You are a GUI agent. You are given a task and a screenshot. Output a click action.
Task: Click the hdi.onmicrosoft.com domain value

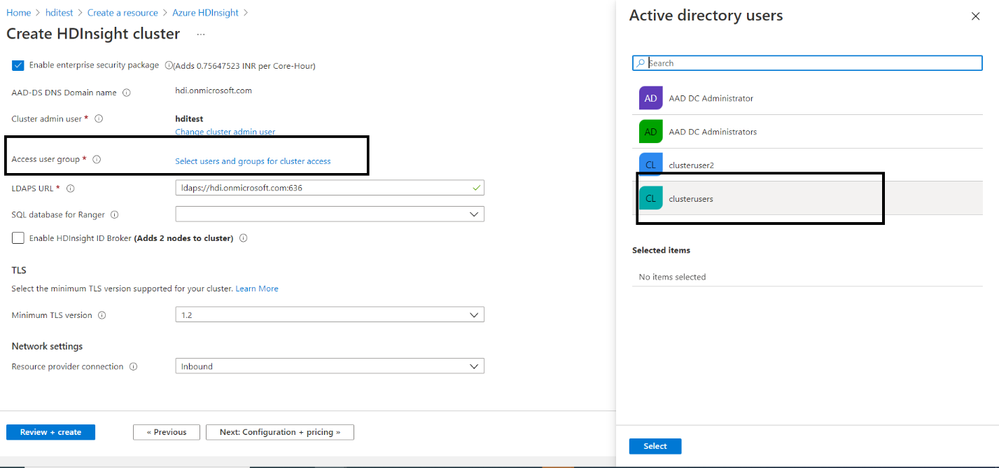[213, 90]
